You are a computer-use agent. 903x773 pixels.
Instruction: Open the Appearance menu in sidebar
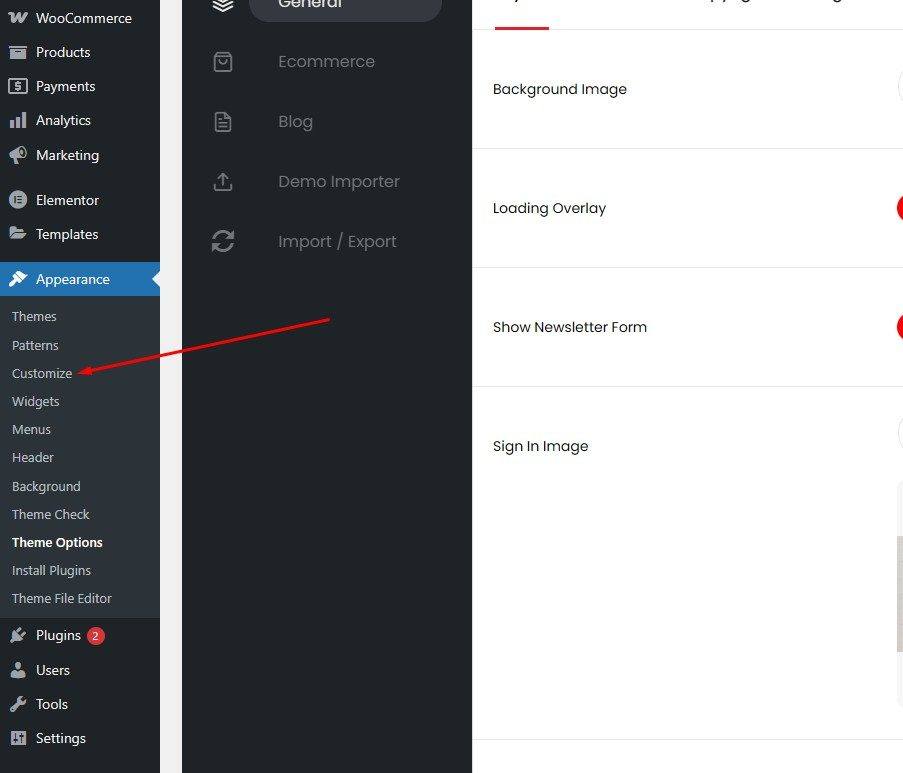pyautogui.click(x=72, y=279)
